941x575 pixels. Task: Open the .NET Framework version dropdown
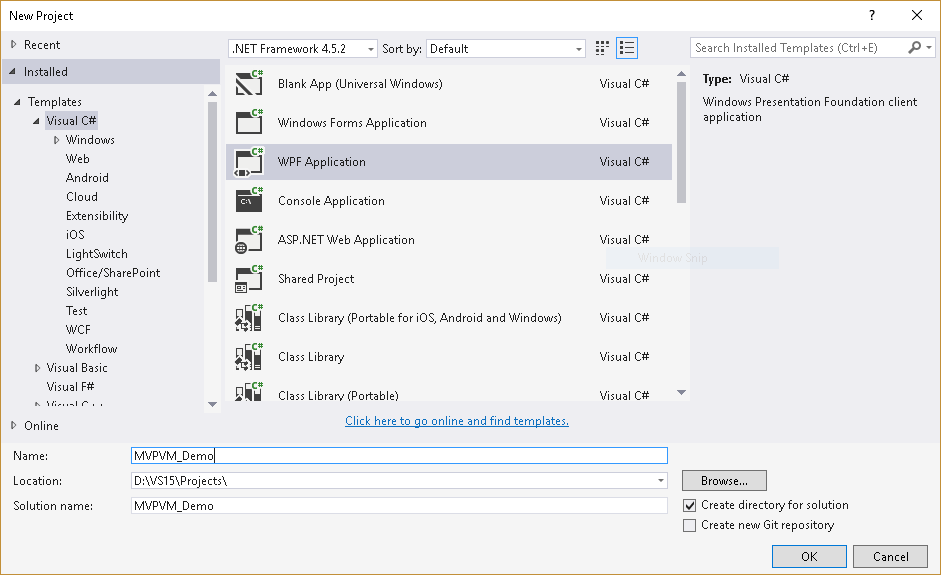tap(303, 49)
